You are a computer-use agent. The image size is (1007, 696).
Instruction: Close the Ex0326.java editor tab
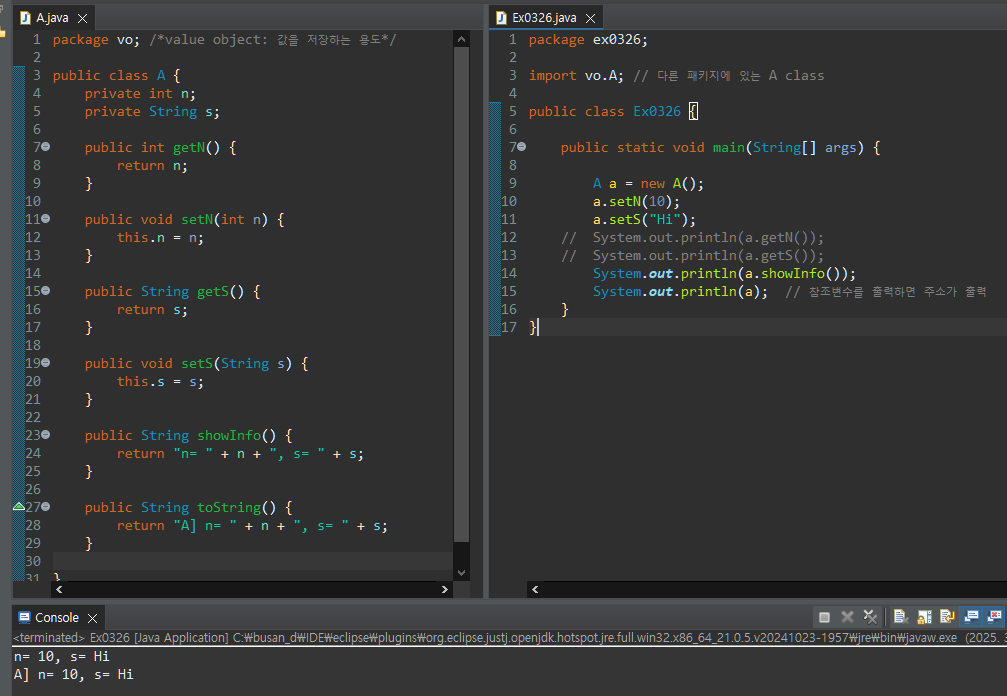tap(590, 19)
